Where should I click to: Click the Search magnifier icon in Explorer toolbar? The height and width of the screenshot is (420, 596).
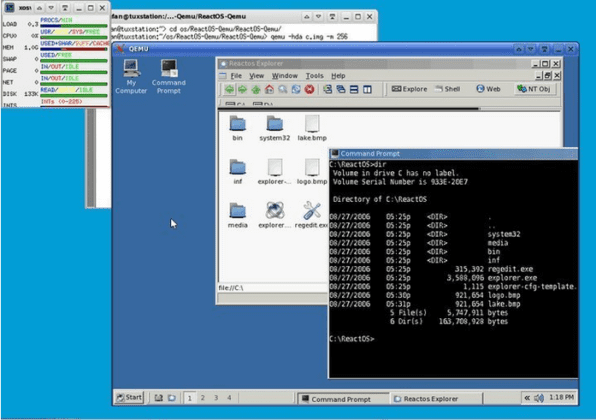282,89
